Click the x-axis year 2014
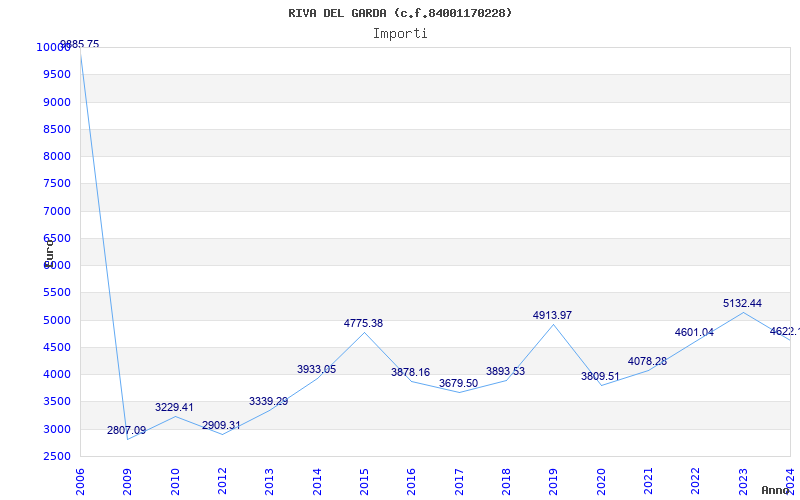Image resolution: width=800 pixels, height=500 pixels. pyautogui.click(x=317, y=482)
